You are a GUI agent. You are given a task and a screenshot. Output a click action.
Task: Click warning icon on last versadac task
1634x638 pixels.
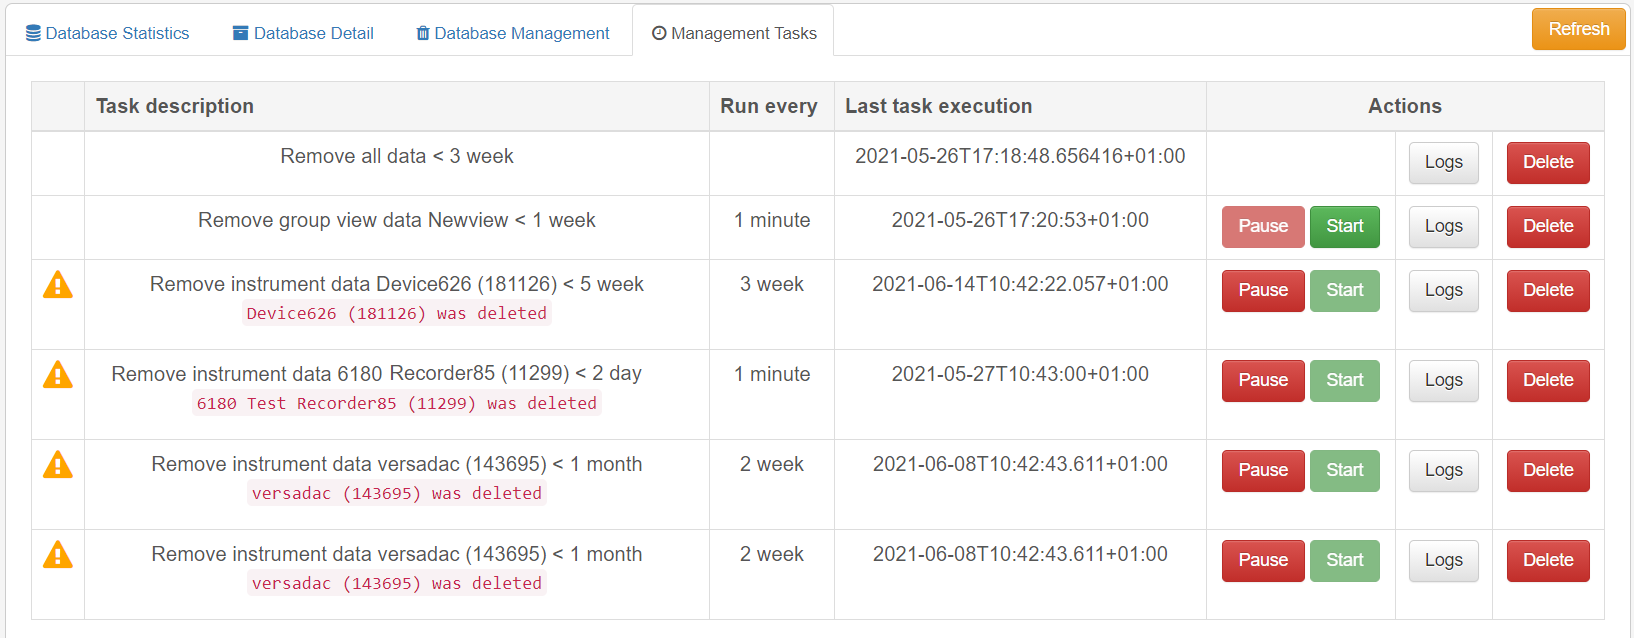click(58, 555)
